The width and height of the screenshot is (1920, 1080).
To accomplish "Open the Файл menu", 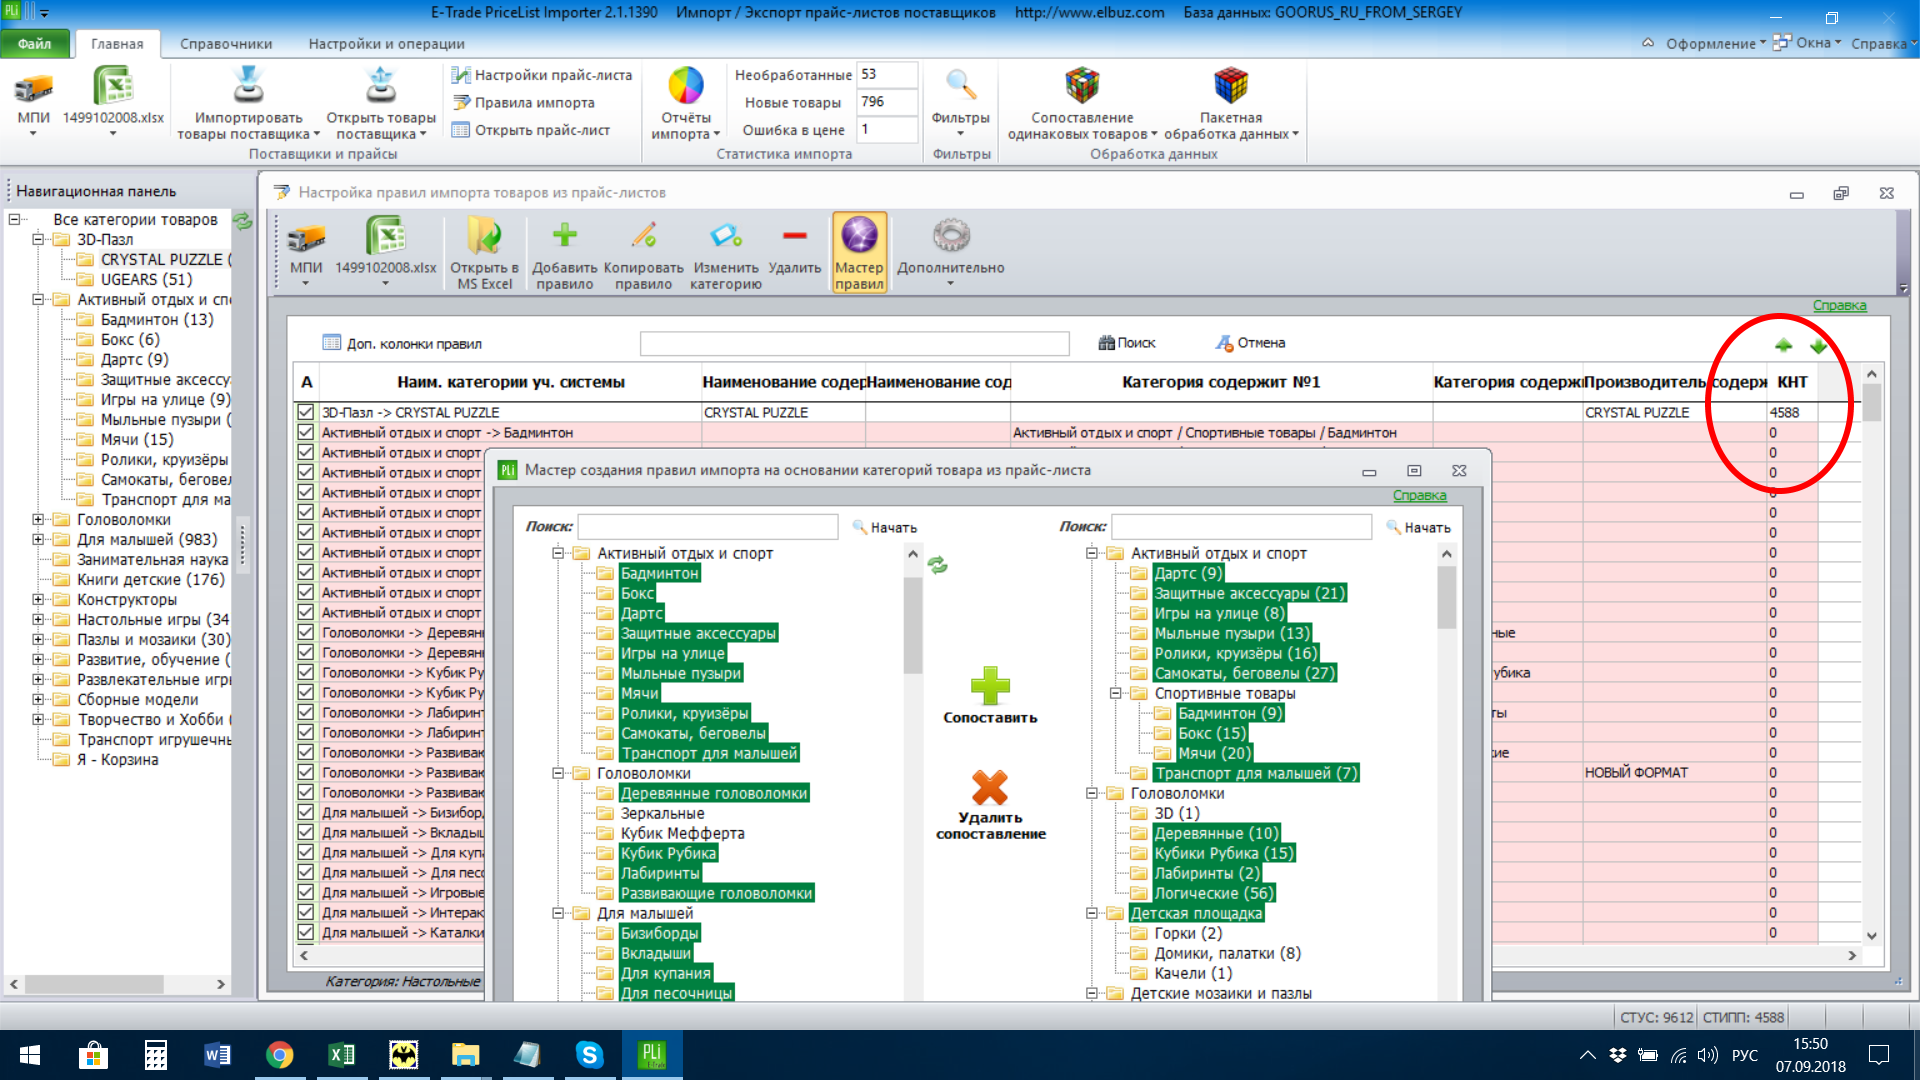I will point(34,43).
